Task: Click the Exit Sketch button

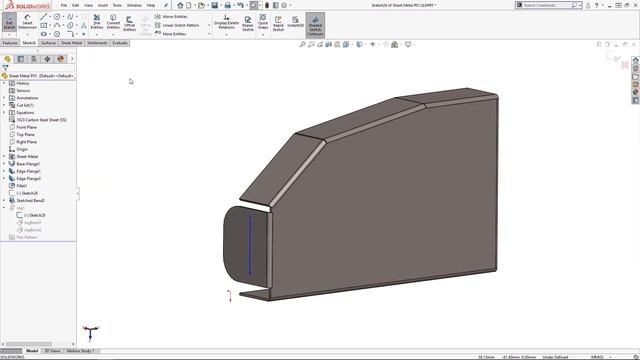Action: tap(9, 22)
